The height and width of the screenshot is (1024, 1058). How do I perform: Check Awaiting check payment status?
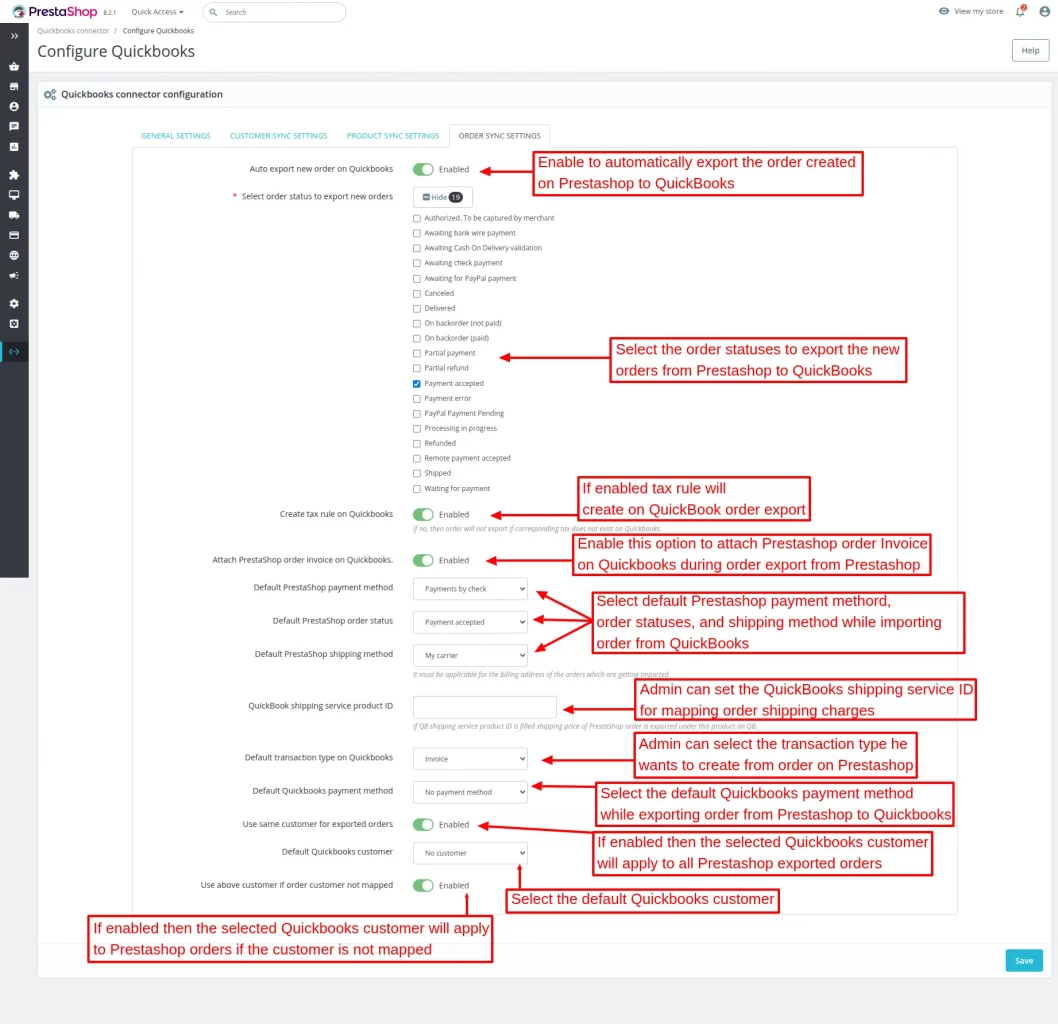[x=416, y=264]
